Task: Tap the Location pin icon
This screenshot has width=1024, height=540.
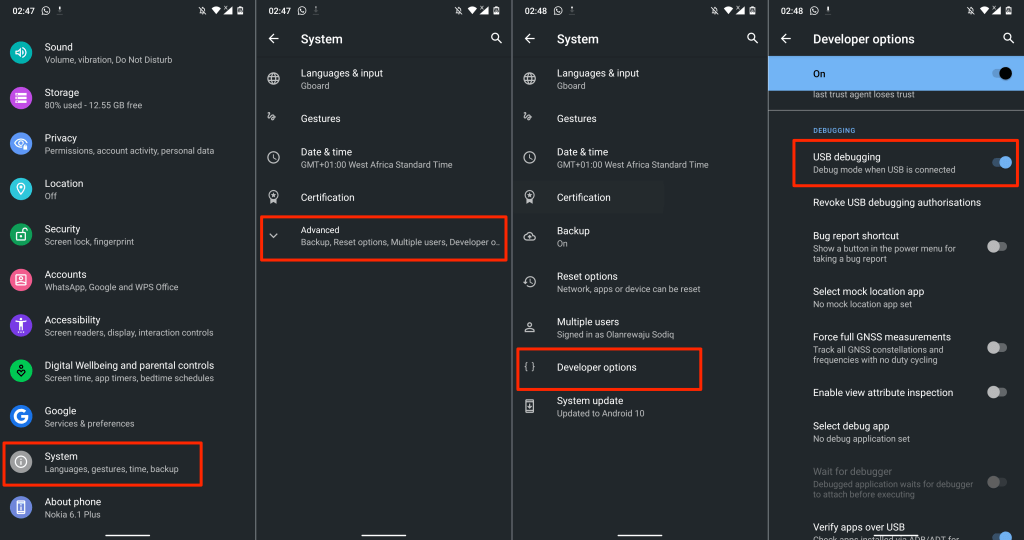Action: coord(21,189)
